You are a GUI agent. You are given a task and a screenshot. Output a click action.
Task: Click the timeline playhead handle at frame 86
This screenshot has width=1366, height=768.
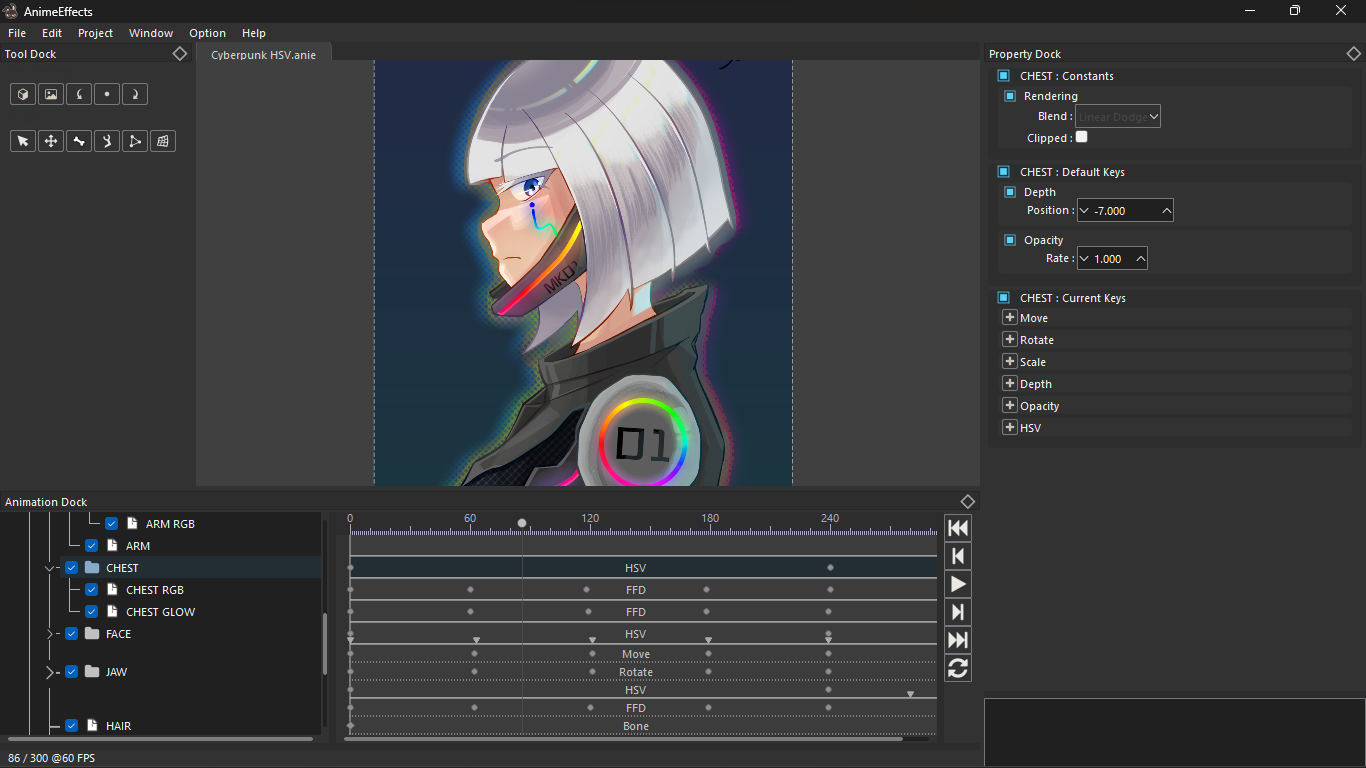[522, 523]
